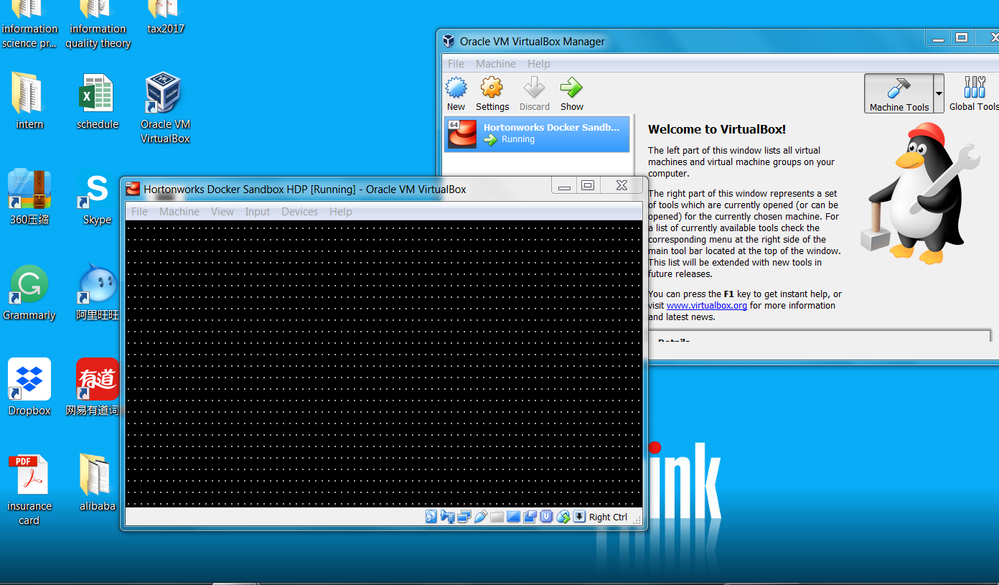Open Machine menu in Hortonworks VM window
This screenshot has height=585, width=999.
(179, 212)
